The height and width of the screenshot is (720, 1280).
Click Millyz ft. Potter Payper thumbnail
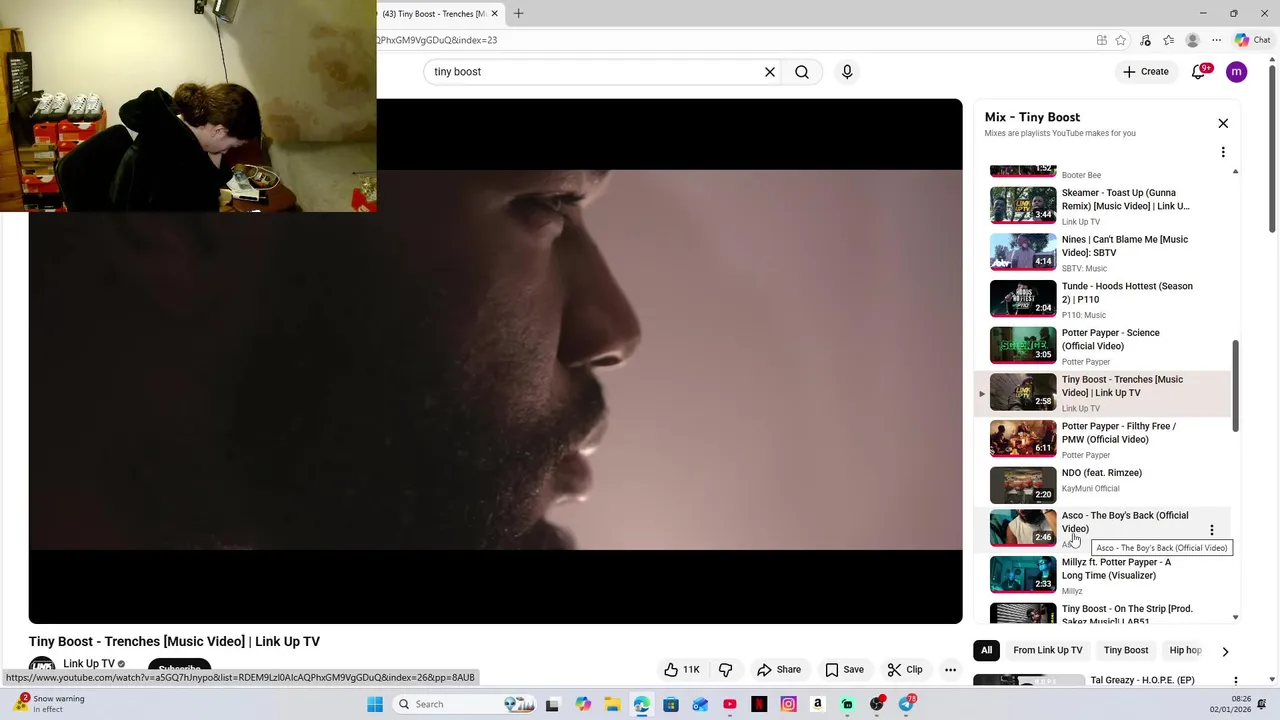pos(1023,574)
